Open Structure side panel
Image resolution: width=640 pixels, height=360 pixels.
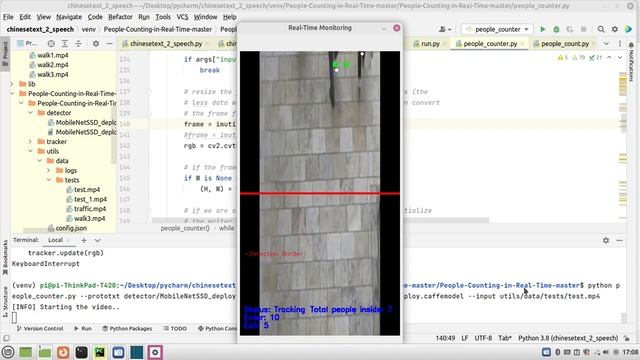pos(5,302)
